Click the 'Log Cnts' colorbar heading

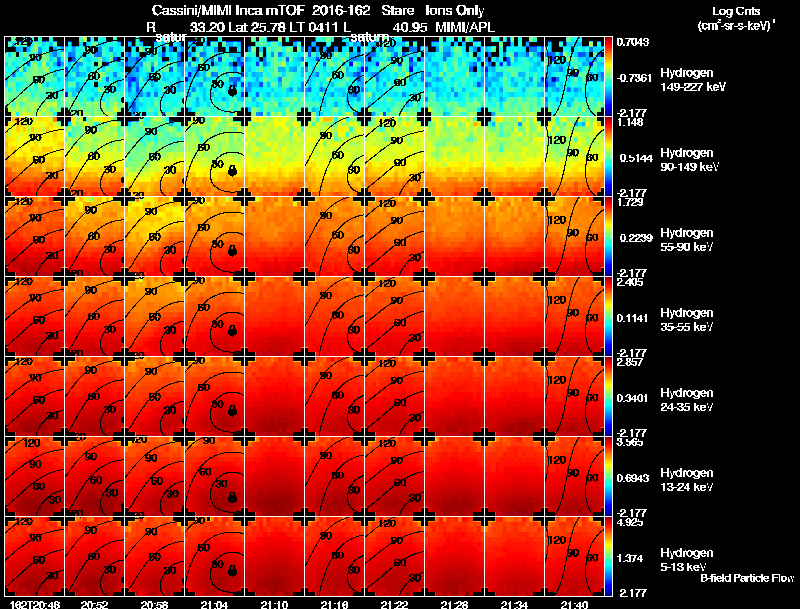click(x=736, y=11)
